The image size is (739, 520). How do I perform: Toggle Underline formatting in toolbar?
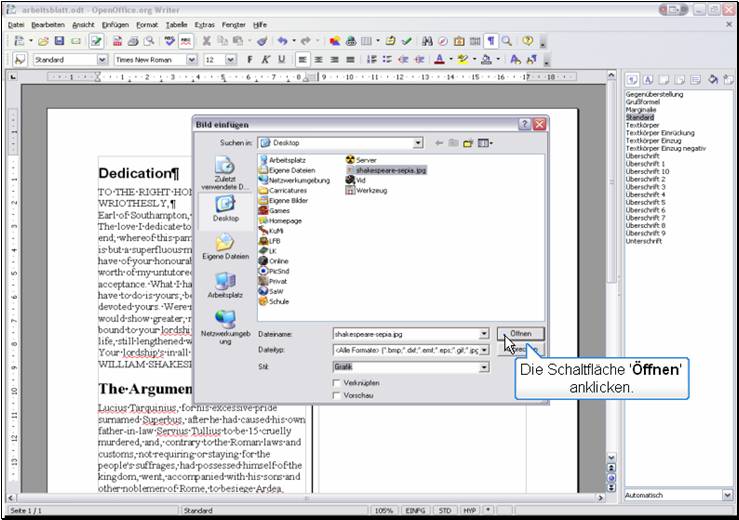pos(282,60)
